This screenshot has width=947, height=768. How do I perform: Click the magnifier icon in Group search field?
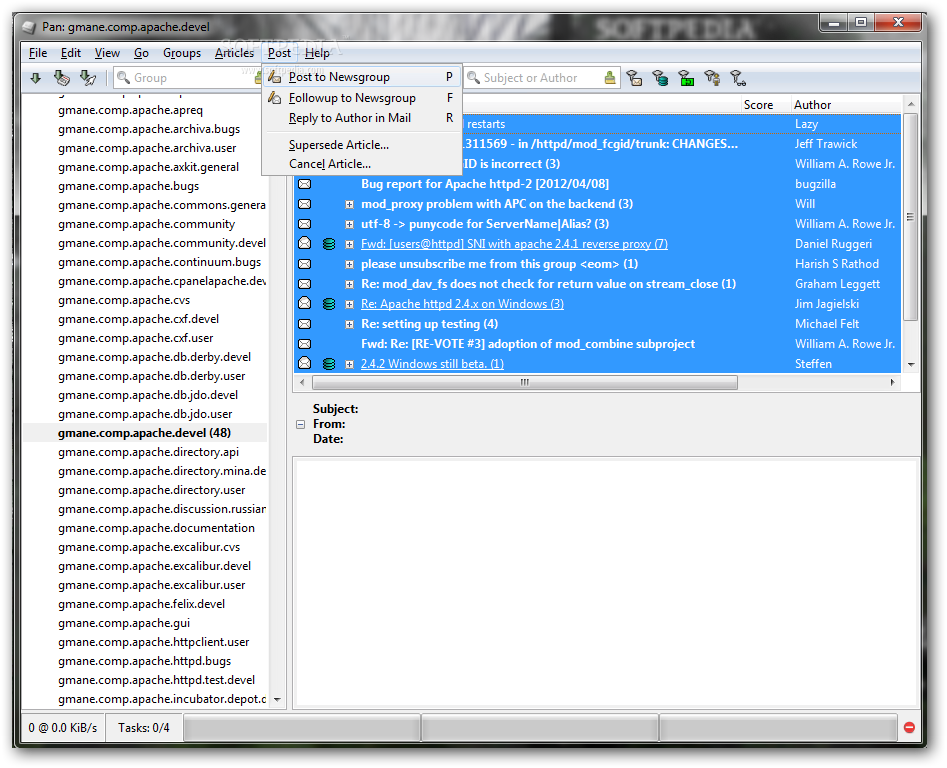[124, 78]
